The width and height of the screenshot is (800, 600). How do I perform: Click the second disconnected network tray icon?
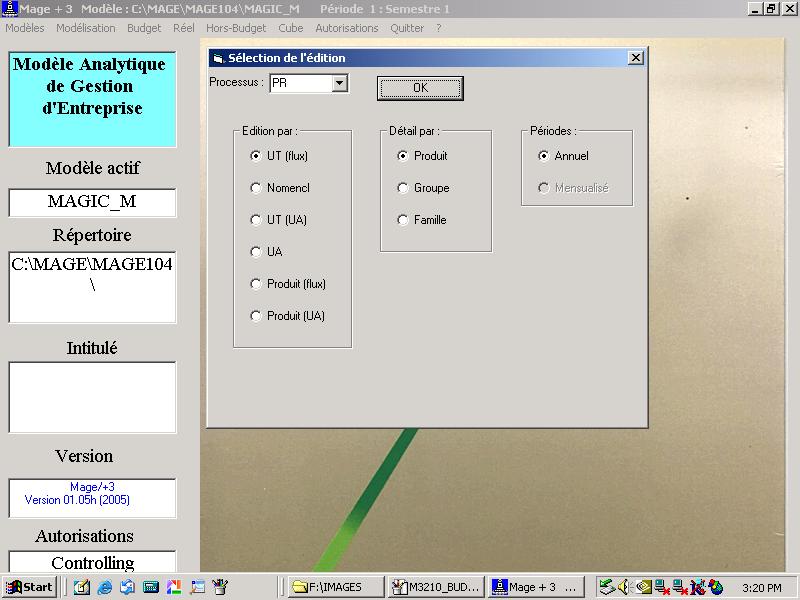coord(680,587)
